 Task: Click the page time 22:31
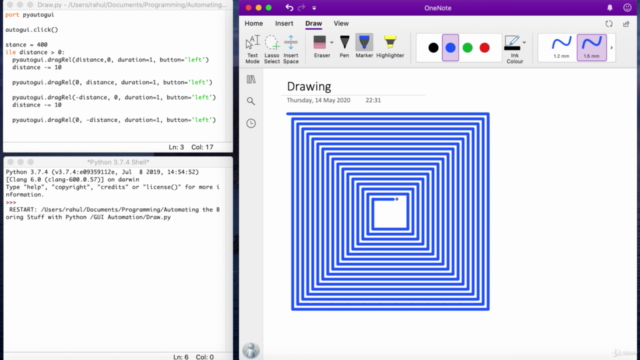[373, 100]
